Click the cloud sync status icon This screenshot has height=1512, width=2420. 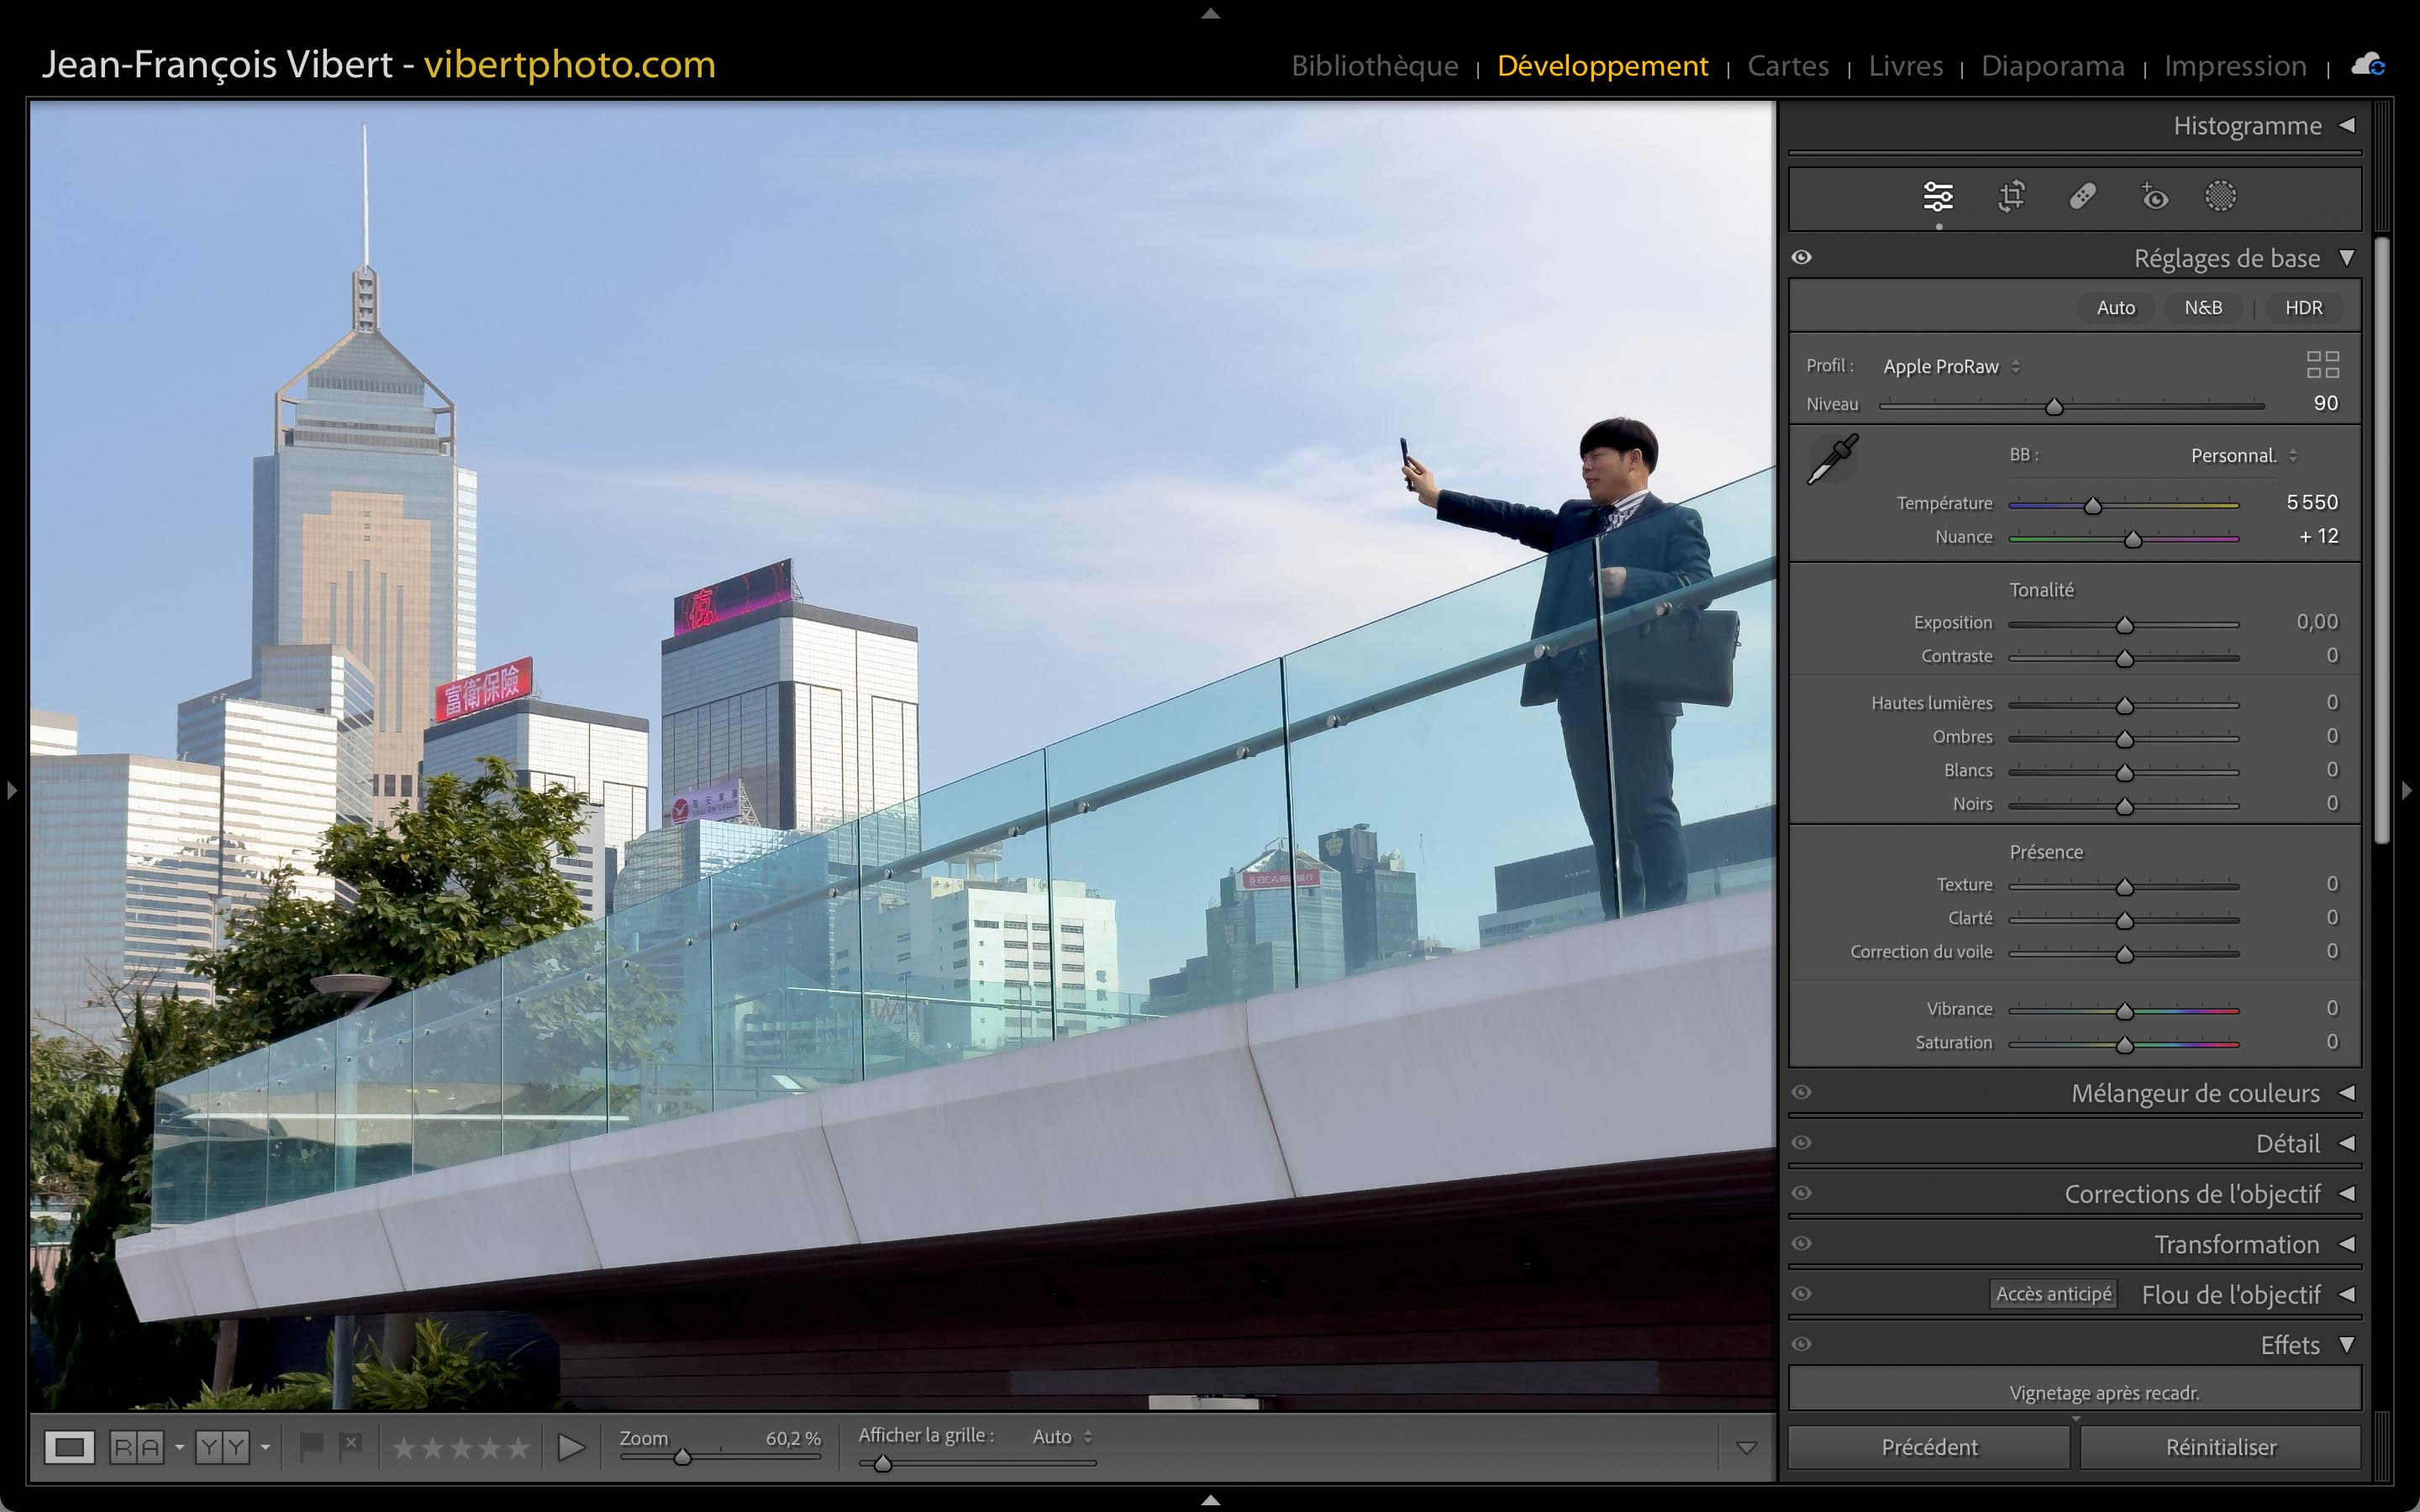(2368, 66)
